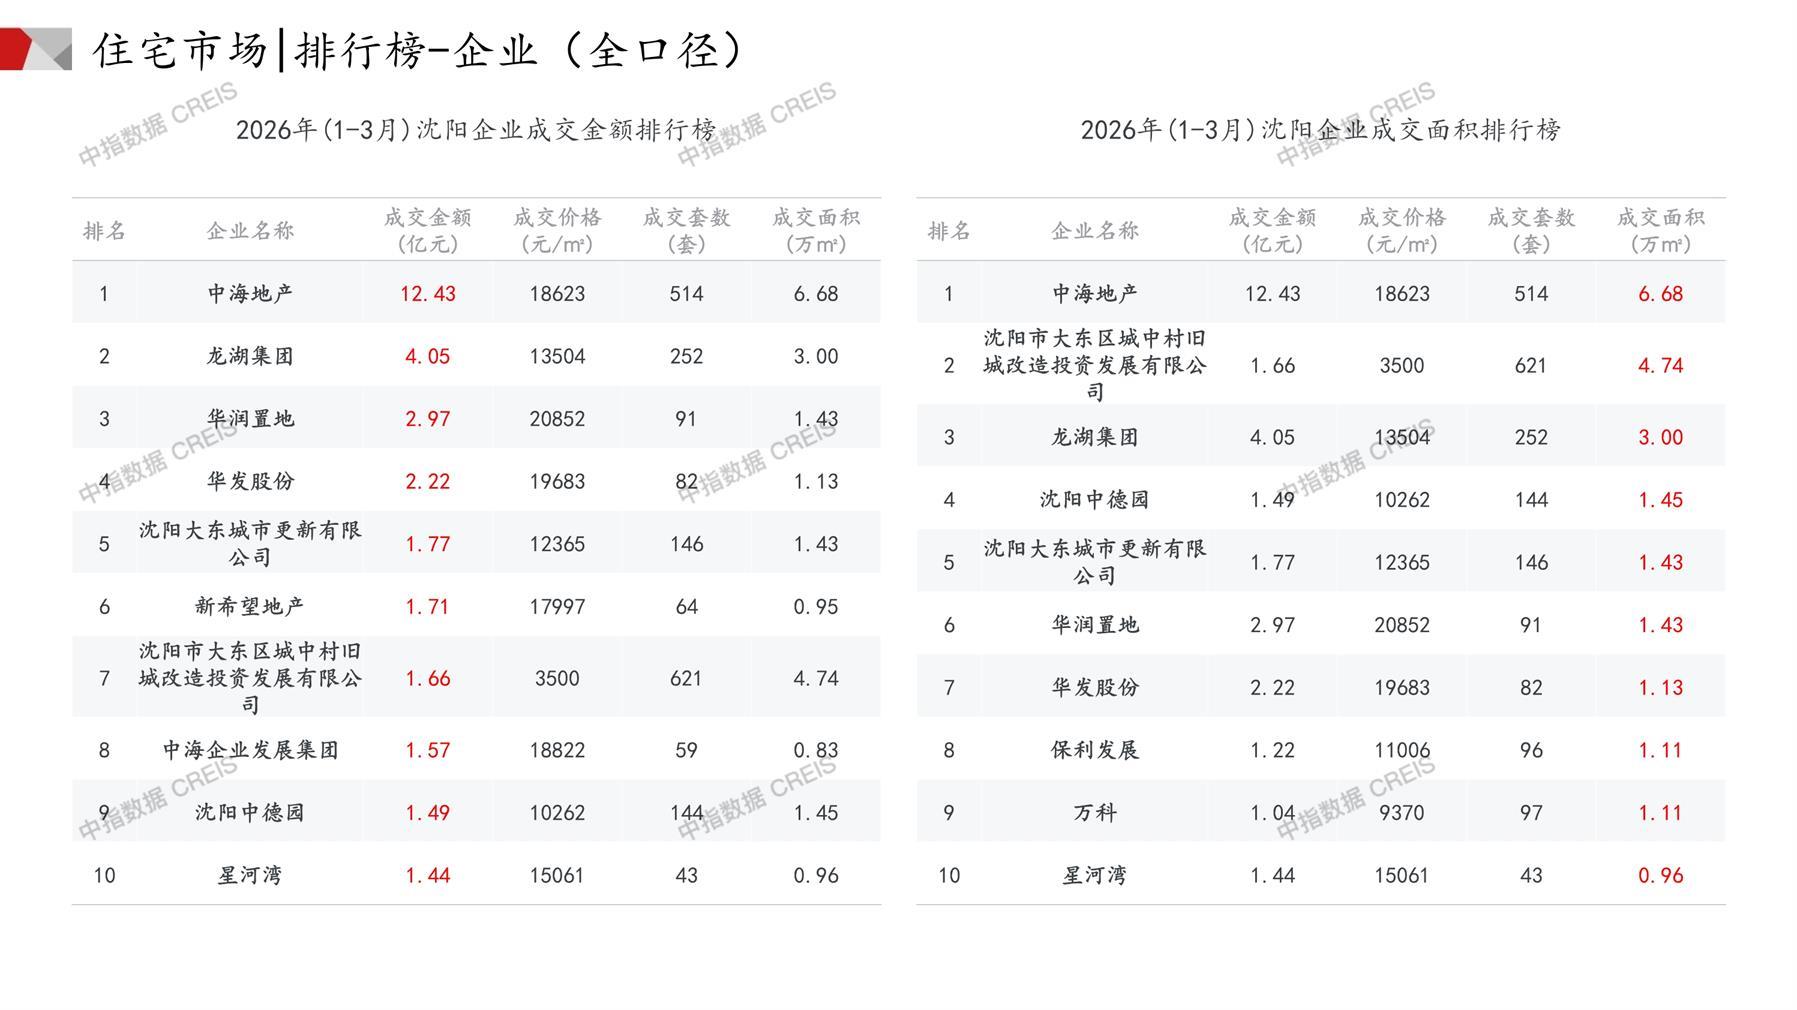The image size is (1797, 1010).
Task: Click the red 12.43 amount value
Action: point(427,294)
